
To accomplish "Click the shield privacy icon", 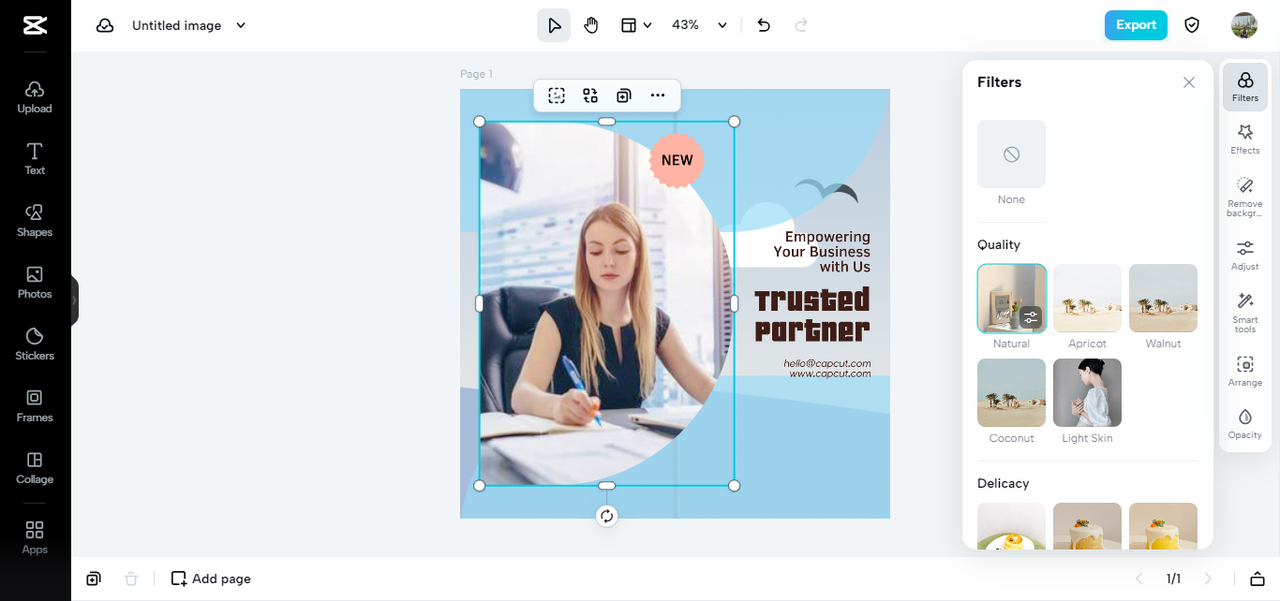I will point(1192,25).
